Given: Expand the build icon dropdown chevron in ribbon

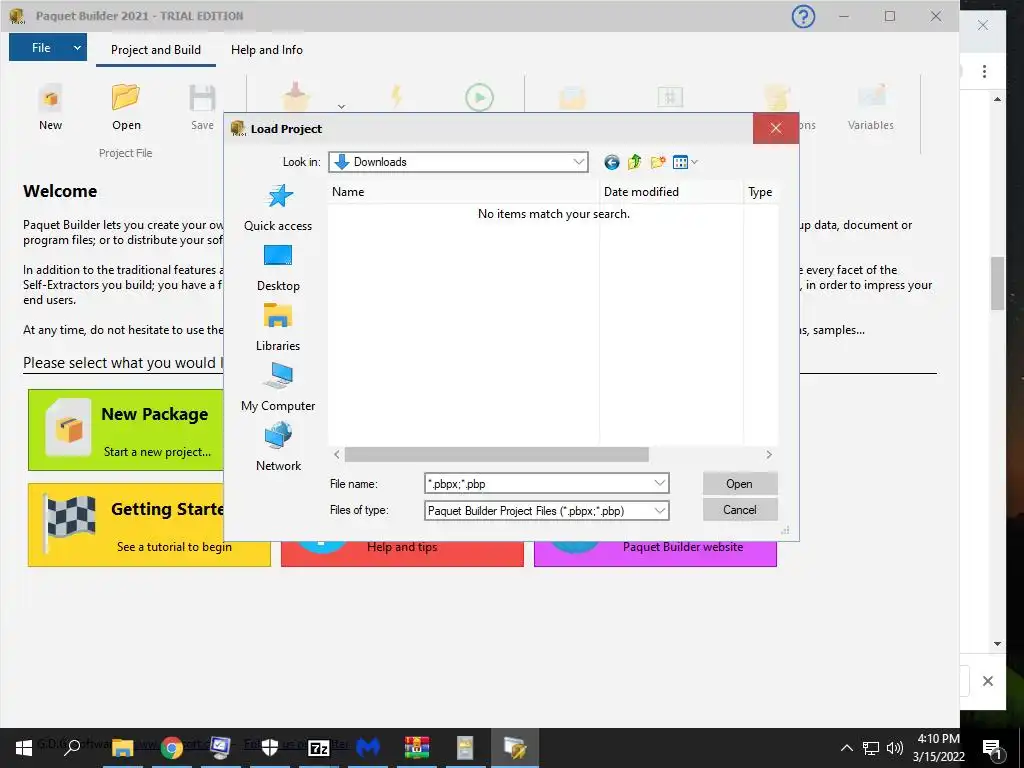Looking at the screenshot, I should 341,106.
